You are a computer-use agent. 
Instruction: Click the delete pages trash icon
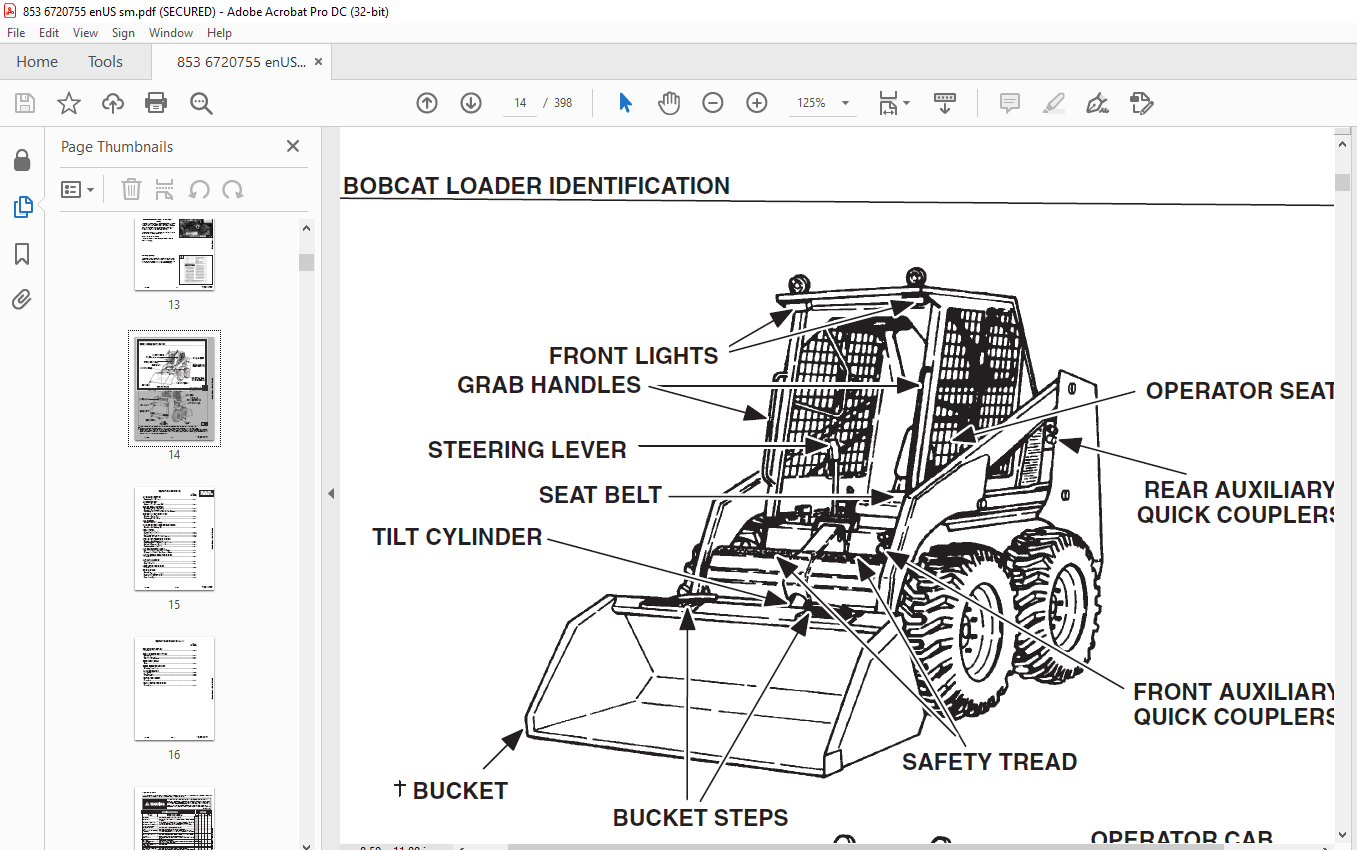click(131, 189)
